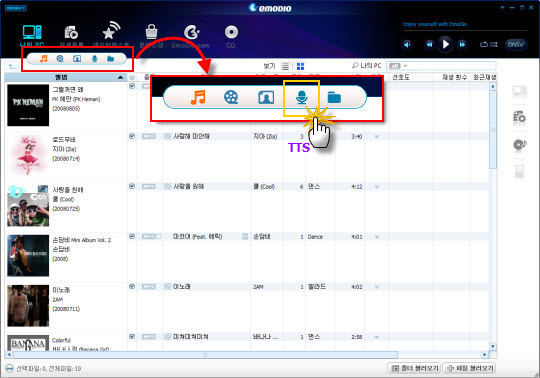Image resolution: width=540 pixels, height=378 pixels.
Task: Toggle repeat mode in the player
Action: tap(484, 44)
